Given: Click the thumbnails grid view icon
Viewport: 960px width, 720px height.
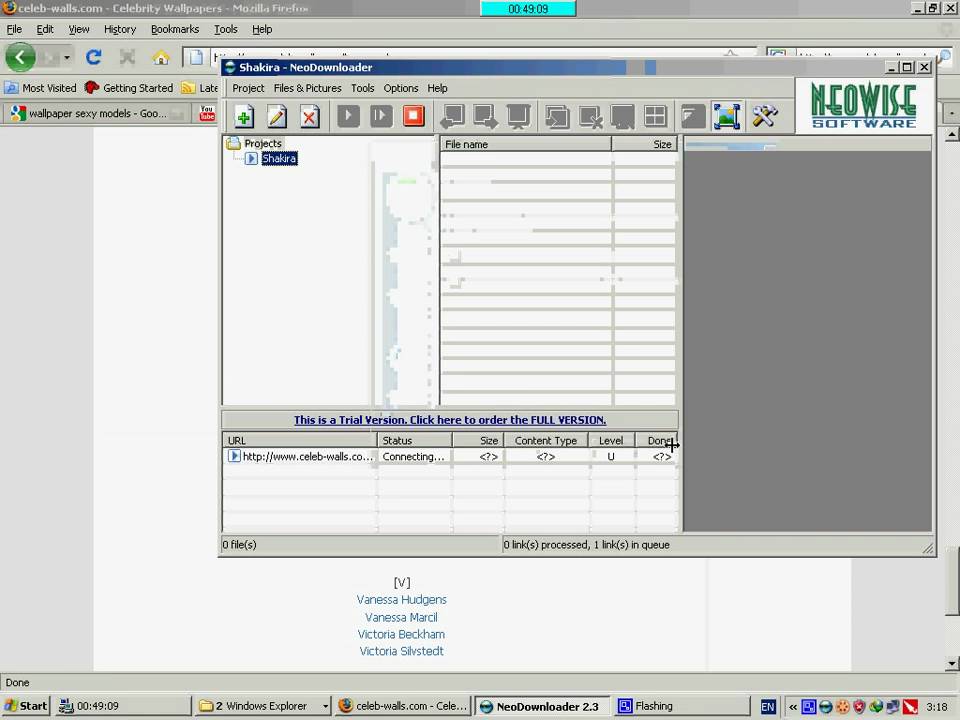Looking at the screenshot, I should click(655, 116).
